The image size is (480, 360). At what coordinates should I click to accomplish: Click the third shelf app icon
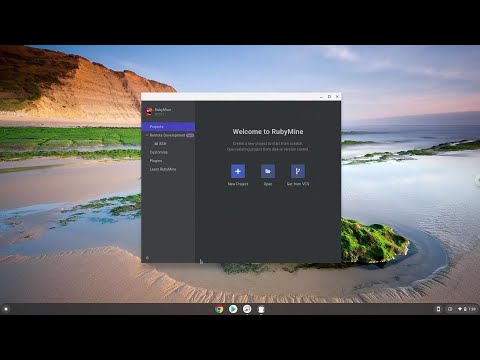[x=247, y=309]
